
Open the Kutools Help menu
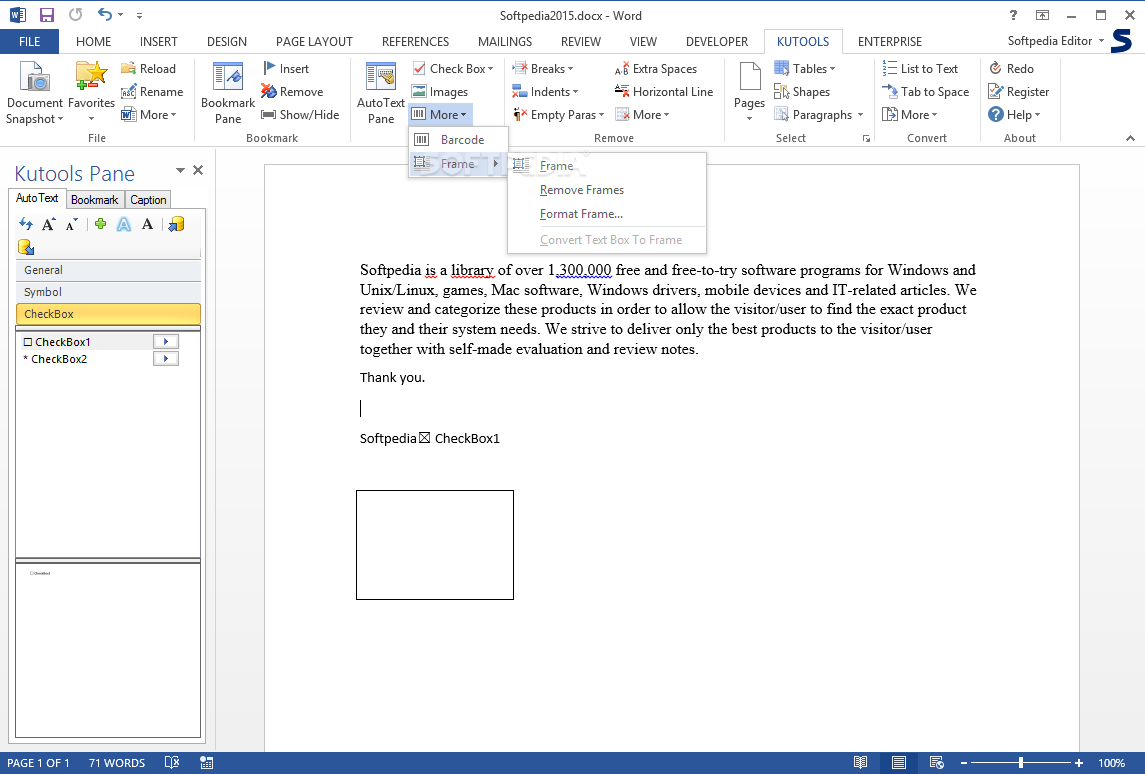[x=1014, y=115]
